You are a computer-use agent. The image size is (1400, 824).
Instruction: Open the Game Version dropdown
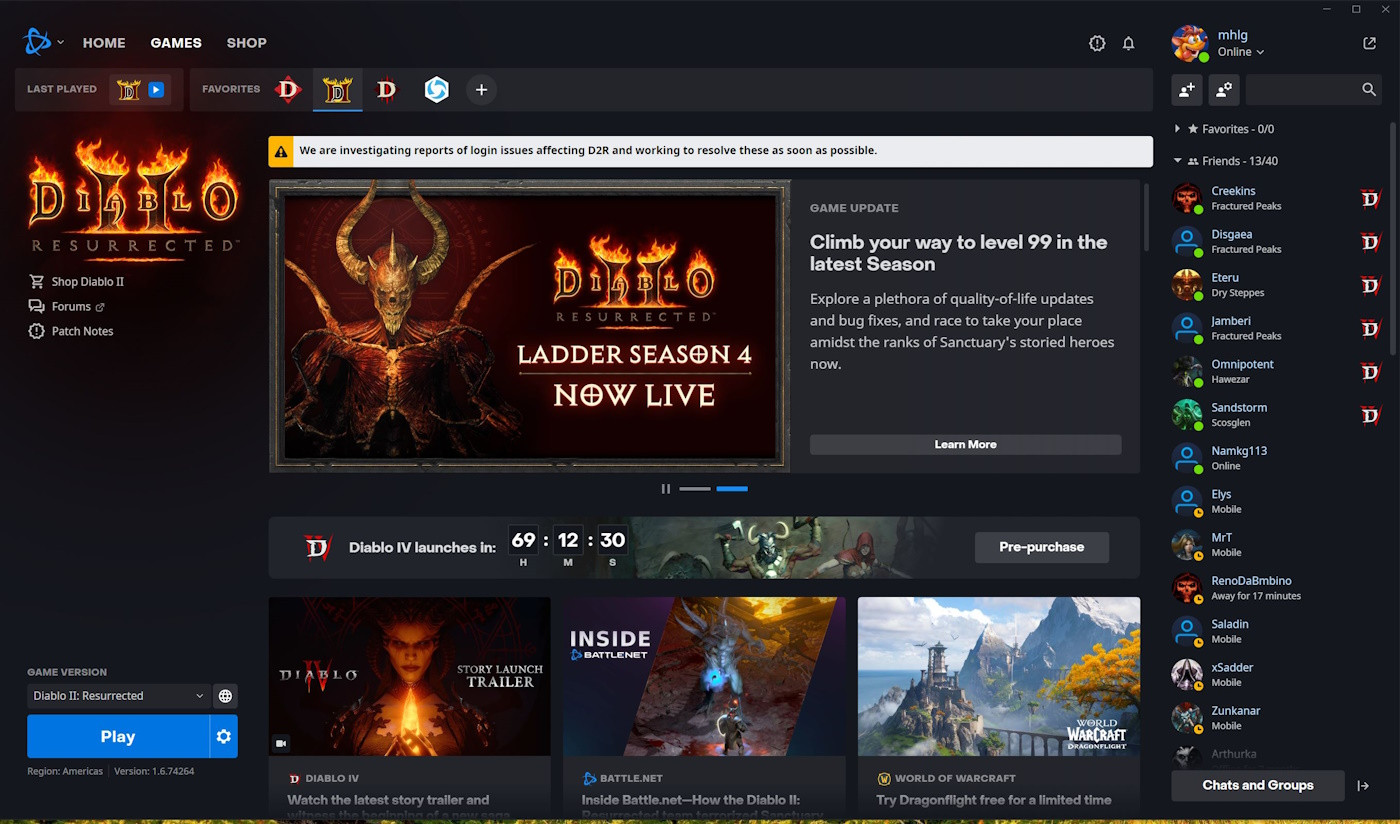click(118, 696)
